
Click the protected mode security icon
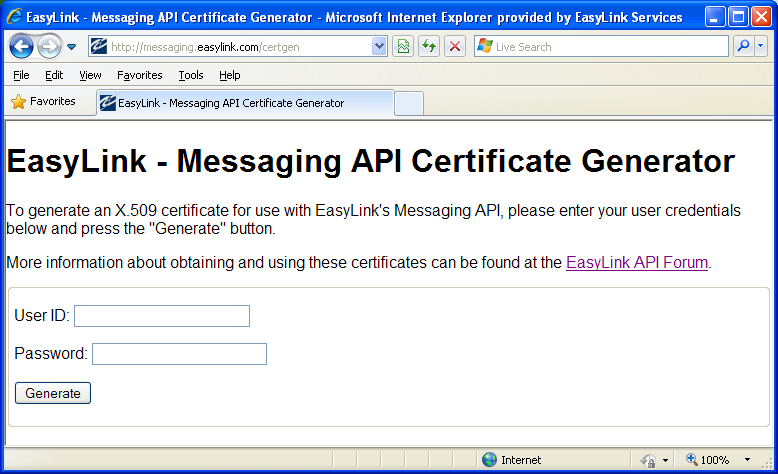(648, 460)
